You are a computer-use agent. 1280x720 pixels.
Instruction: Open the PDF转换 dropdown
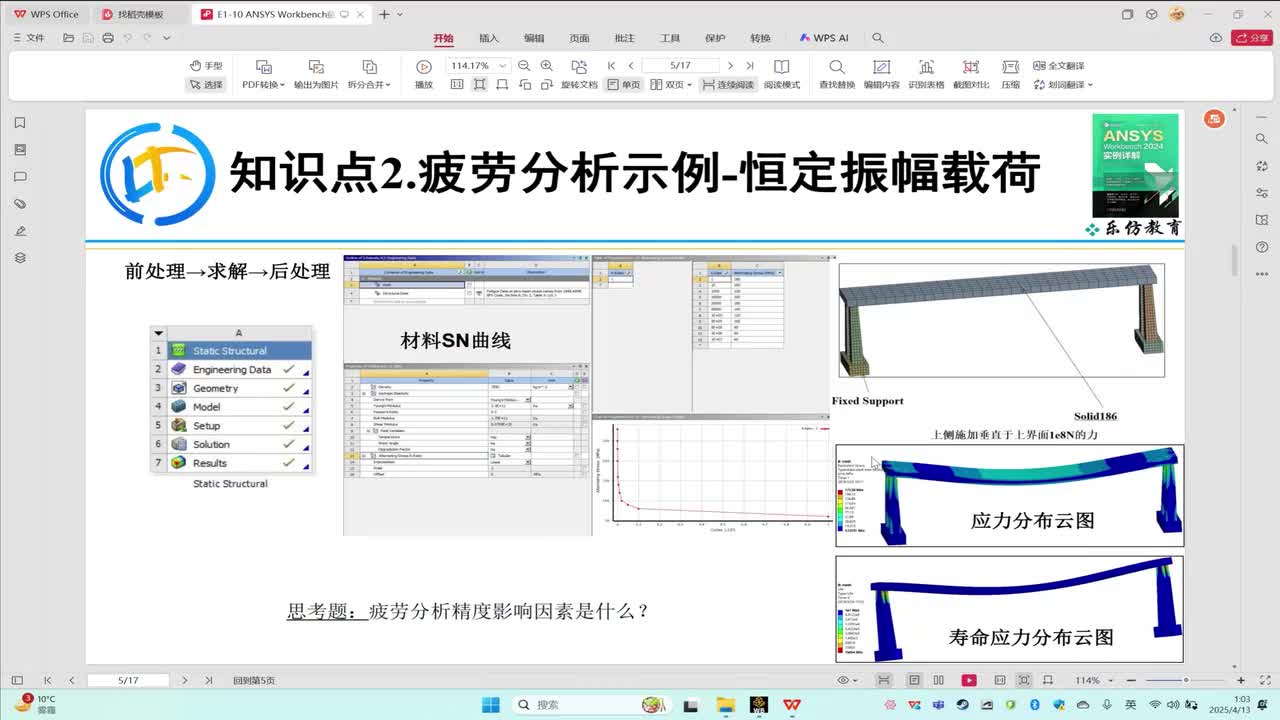(263, 85)
